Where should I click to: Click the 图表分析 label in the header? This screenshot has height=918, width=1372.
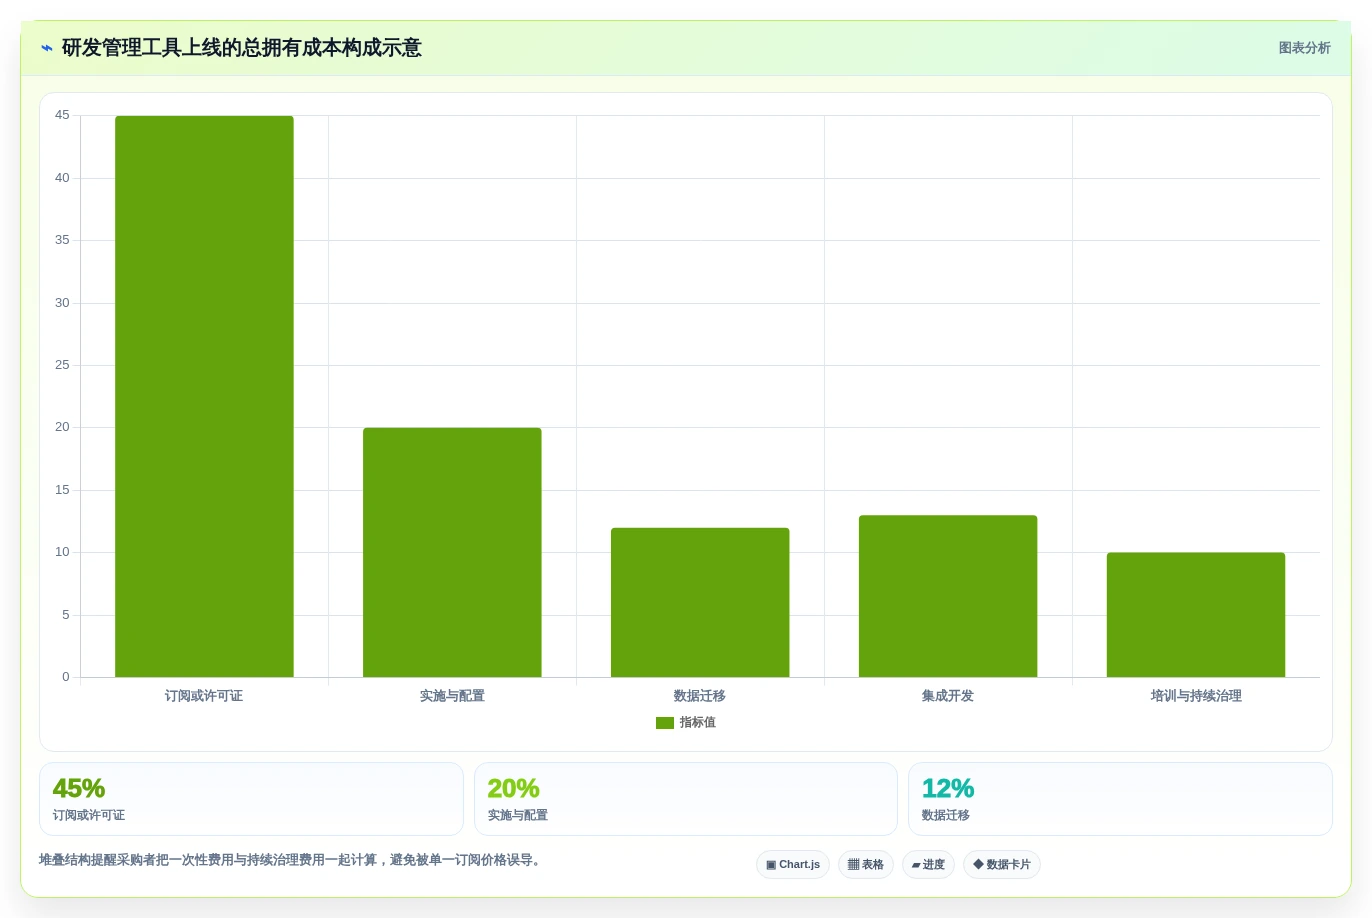point(1304,48)
